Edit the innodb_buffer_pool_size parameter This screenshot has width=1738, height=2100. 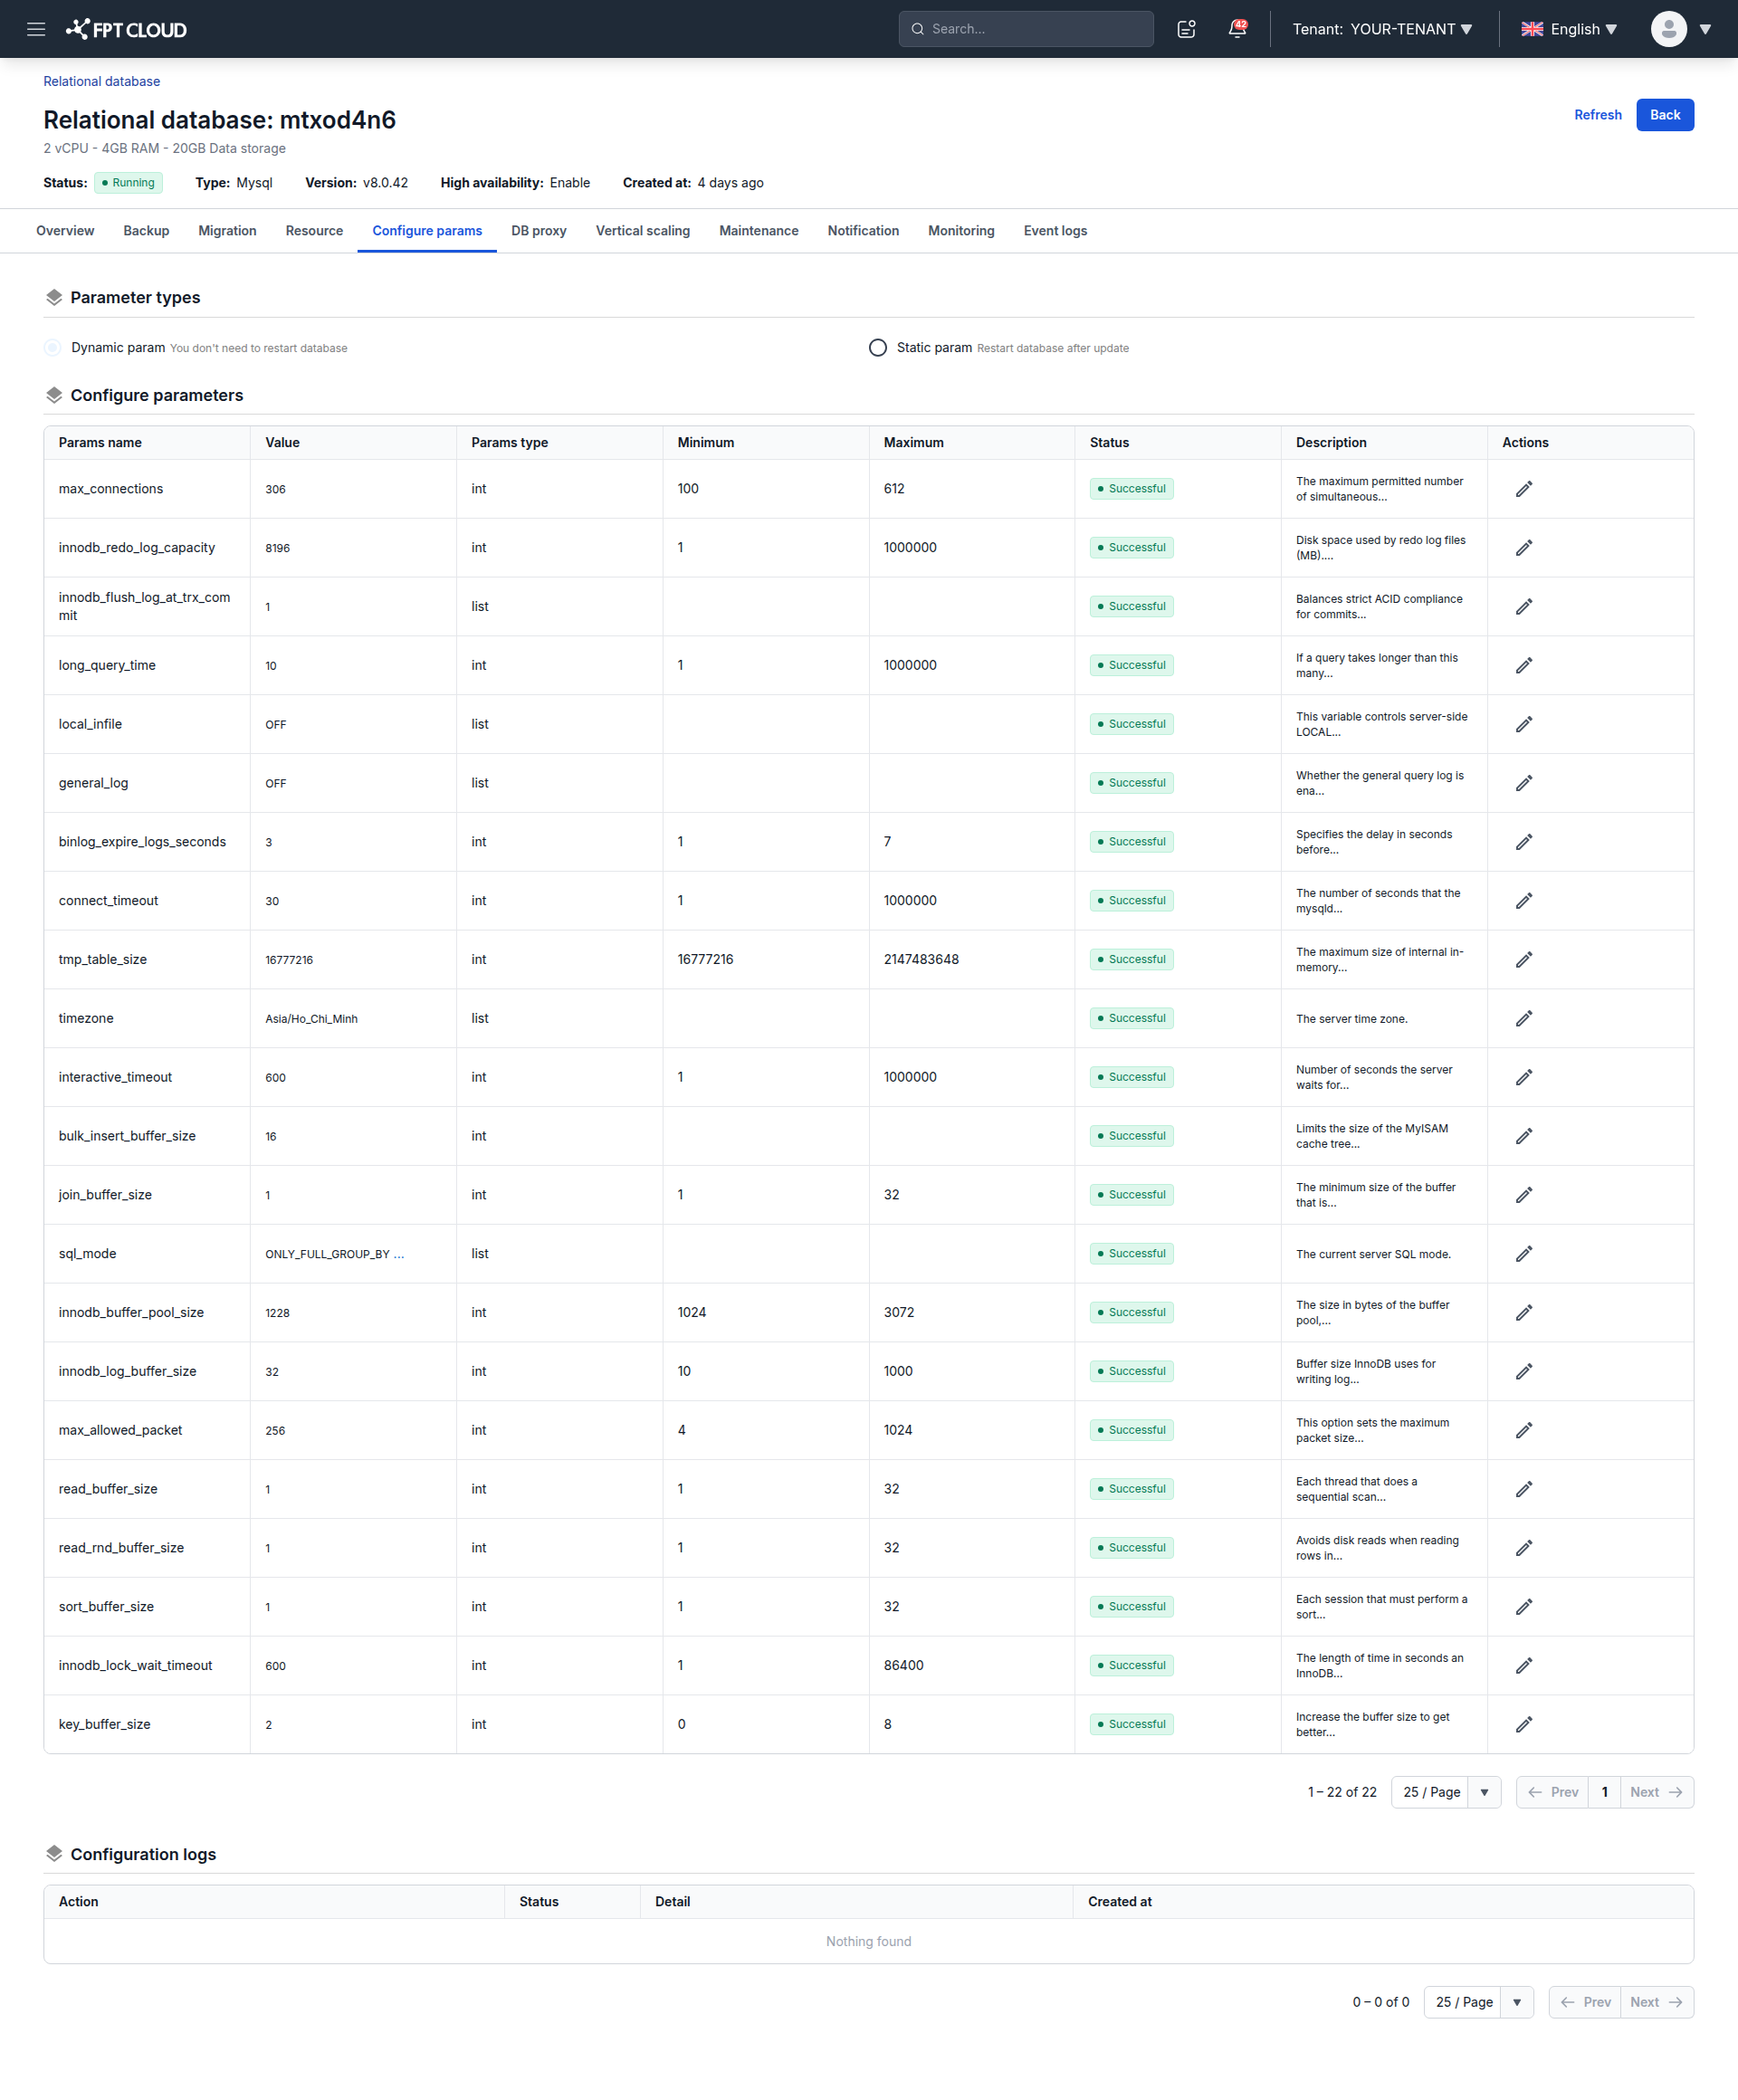point(1523,1313)
